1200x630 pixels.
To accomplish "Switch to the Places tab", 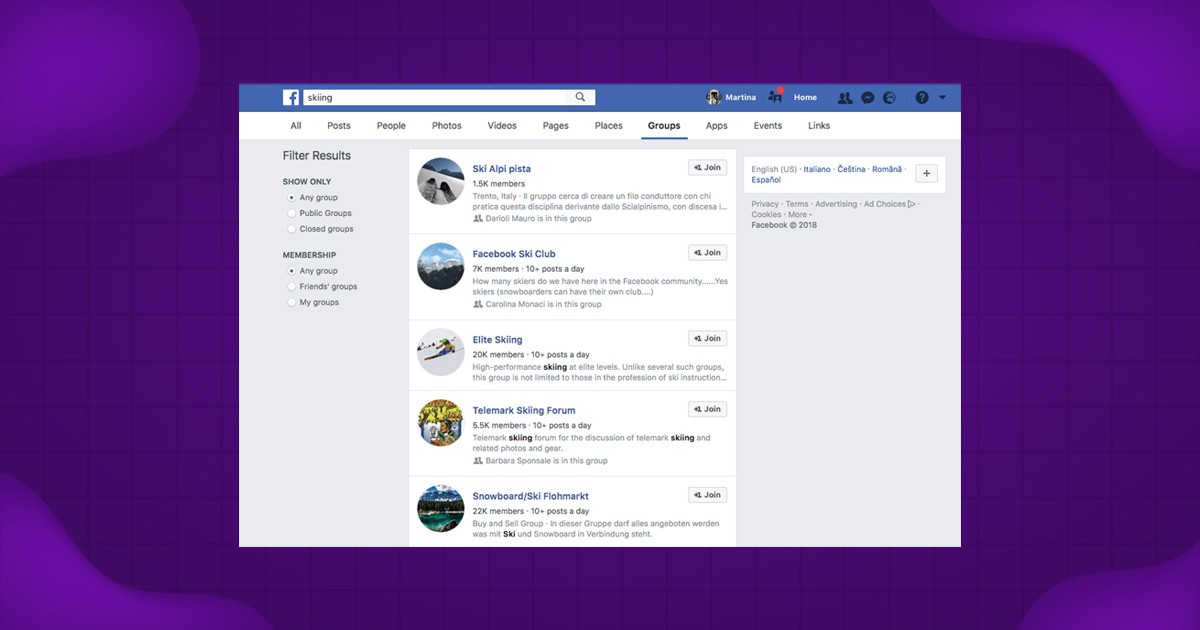I will (x=609, y=126).
